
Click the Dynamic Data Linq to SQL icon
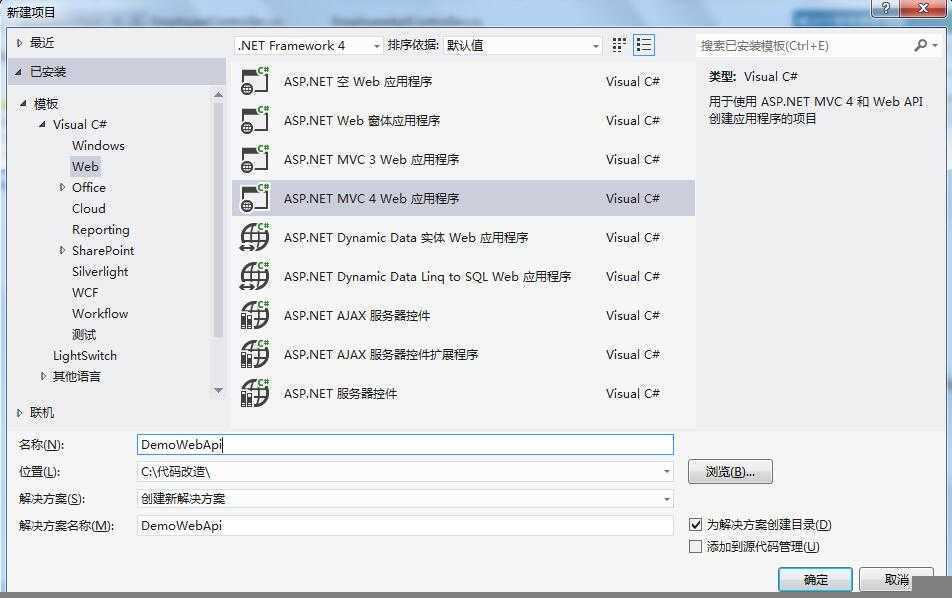(255, 276)
